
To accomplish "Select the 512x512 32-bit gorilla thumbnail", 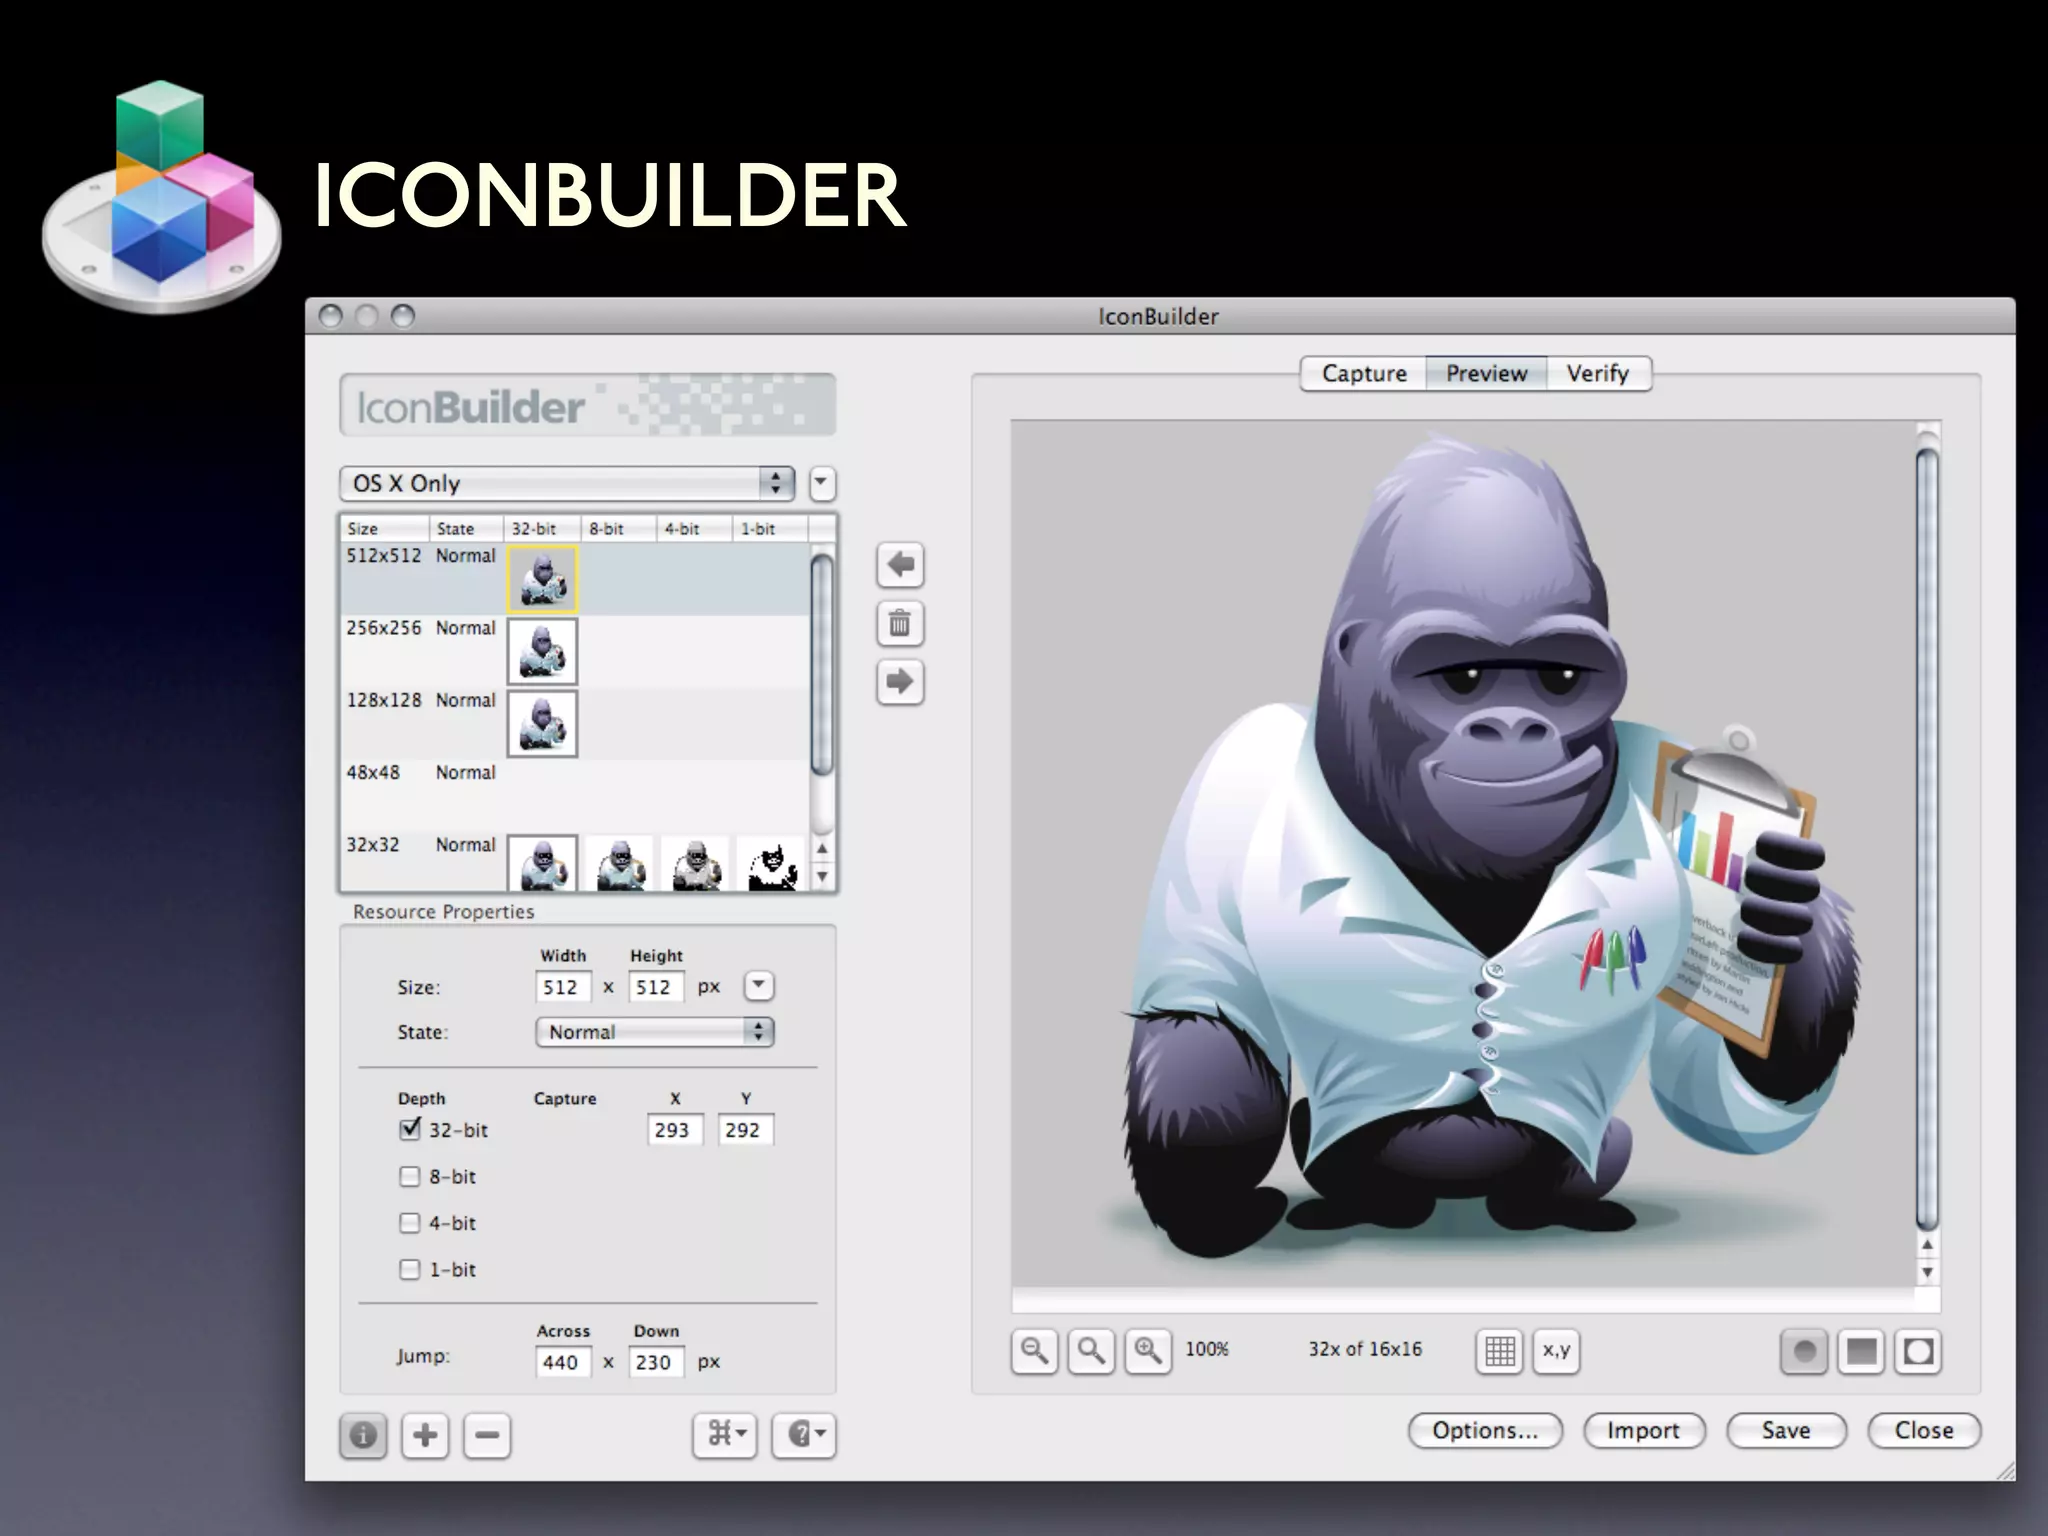I will (542, 579).
